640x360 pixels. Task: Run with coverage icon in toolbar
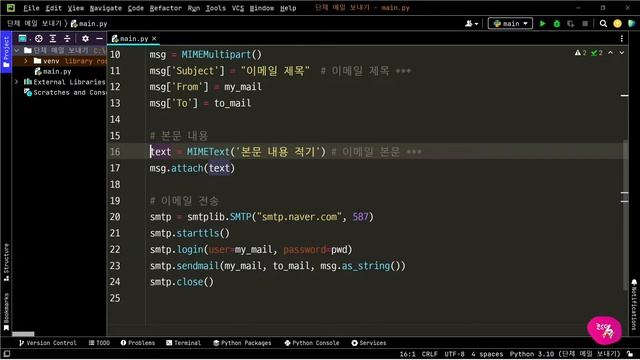coord(571,24)
